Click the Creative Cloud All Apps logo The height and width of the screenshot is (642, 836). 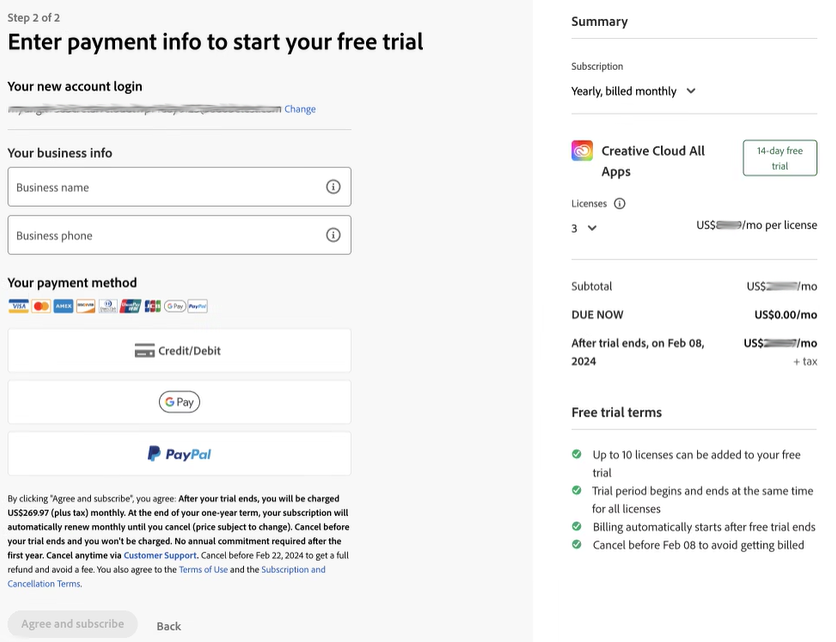[582, 150]
